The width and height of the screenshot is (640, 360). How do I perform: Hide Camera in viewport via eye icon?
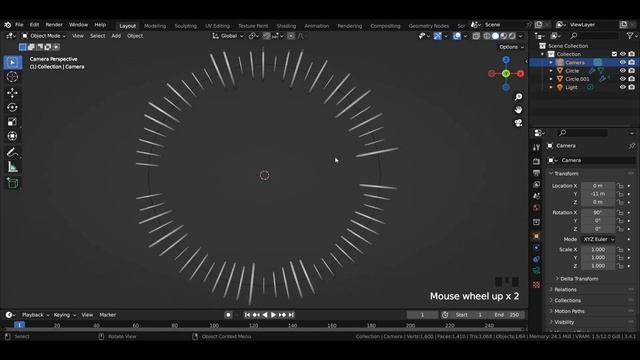coord(622,62)
